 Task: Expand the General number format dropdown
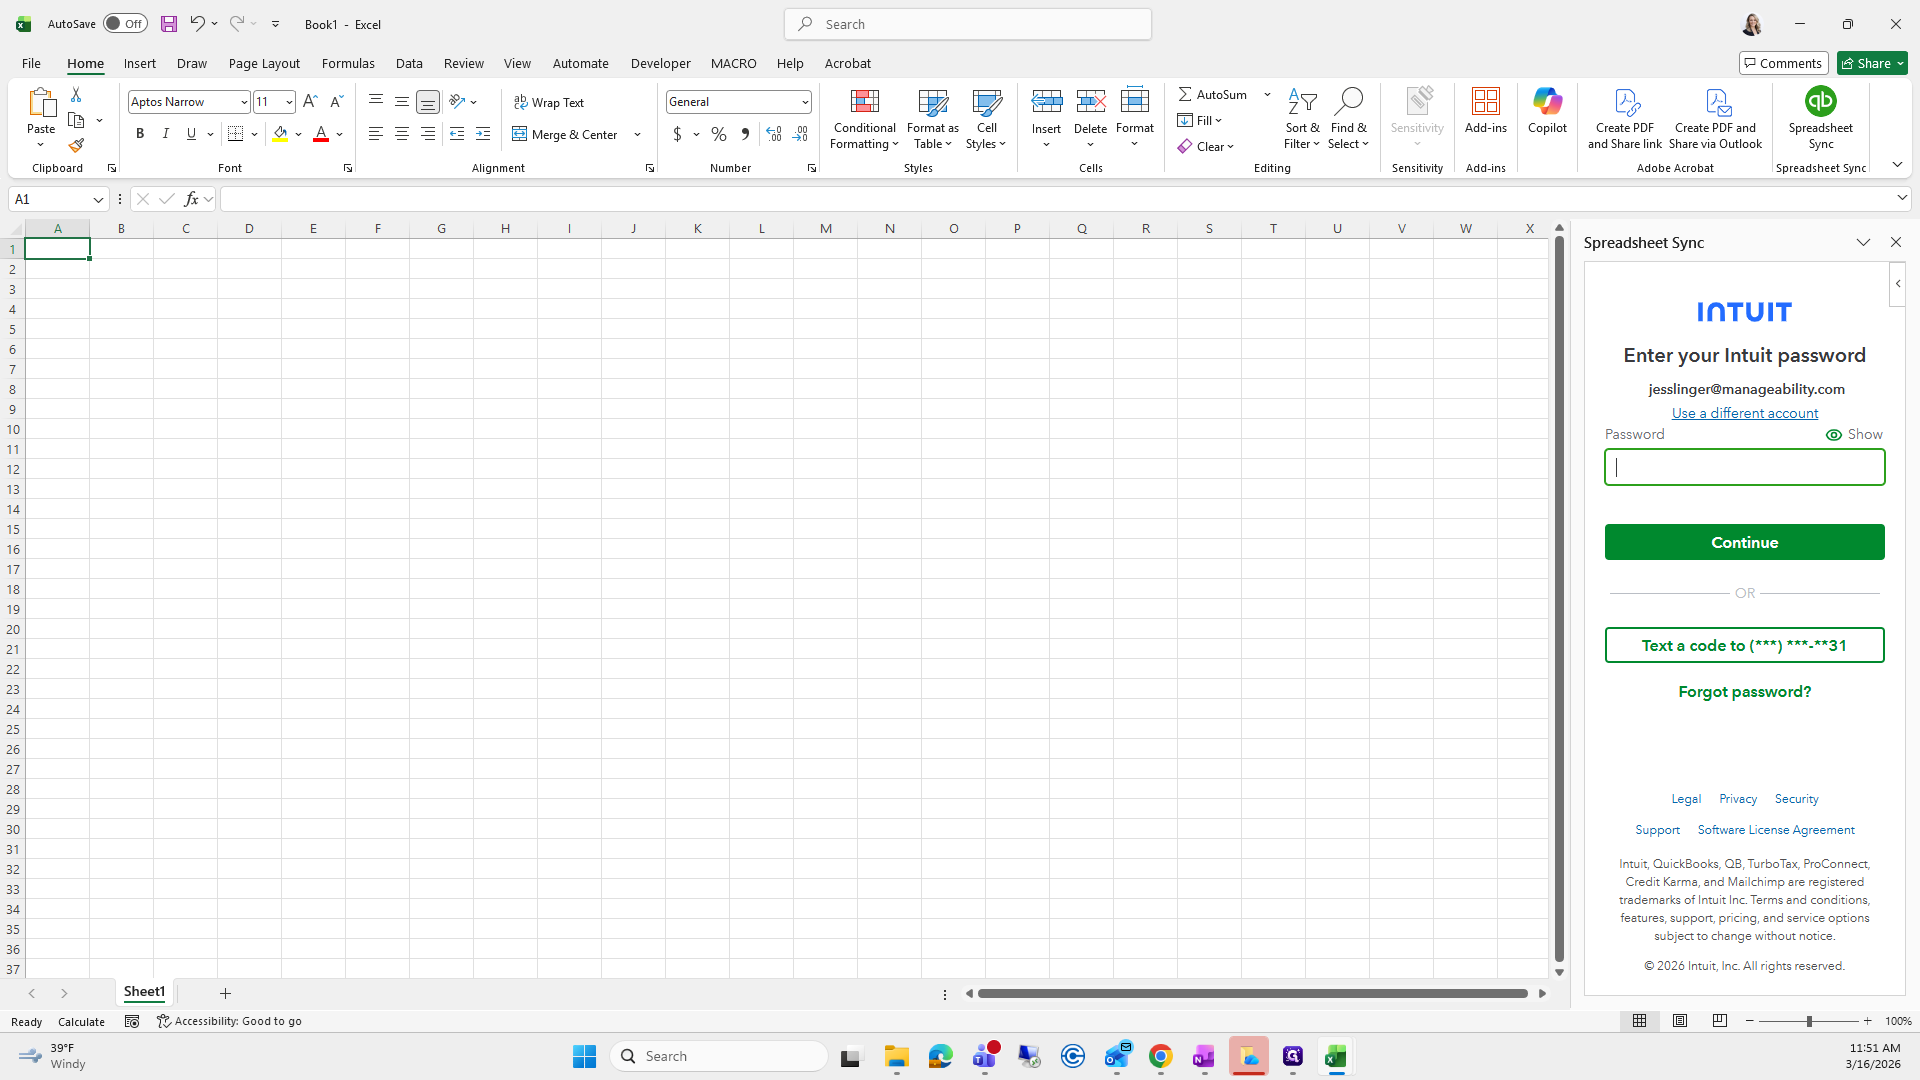click(x=804, y=102)
